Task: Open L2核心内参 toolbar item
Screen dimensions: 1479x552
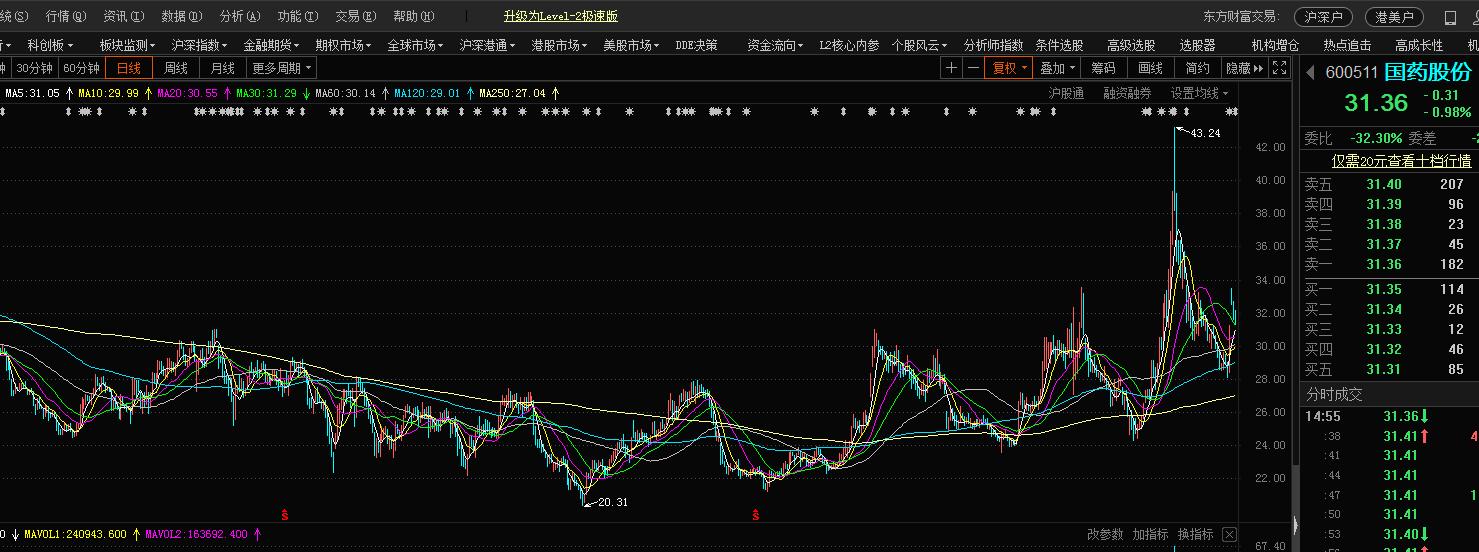Action: (x=849, y=45)
